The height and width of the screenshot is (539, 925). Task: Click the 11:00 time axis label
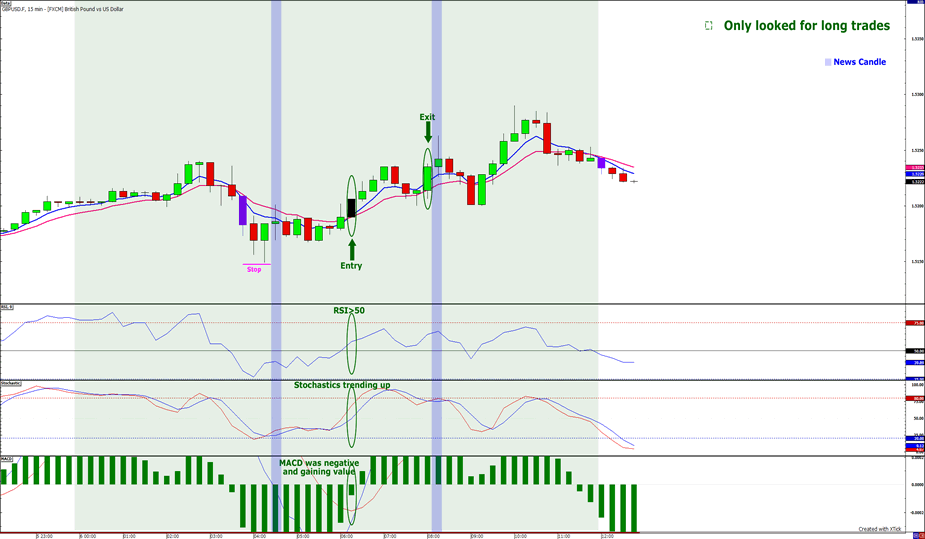563,536
